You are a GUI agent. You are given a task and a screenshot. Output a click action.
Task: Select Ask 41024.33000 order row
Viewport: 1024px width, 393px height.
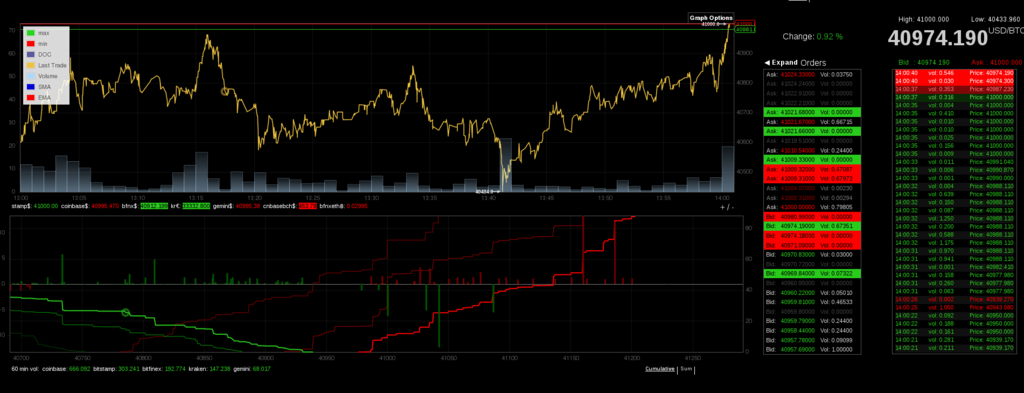(812, 74)
